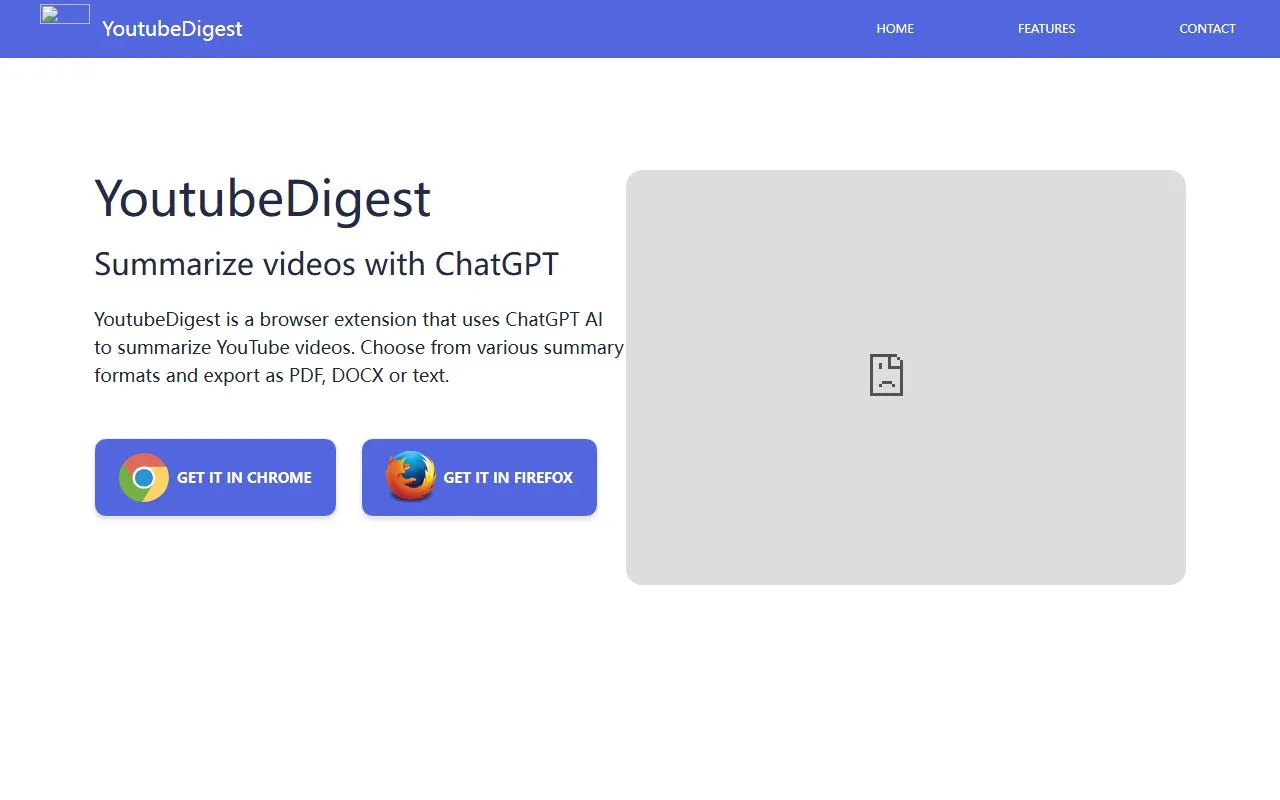Click the blue navigation bar
This screenshot has width=1280, height=800.
[x=600, y=28]
